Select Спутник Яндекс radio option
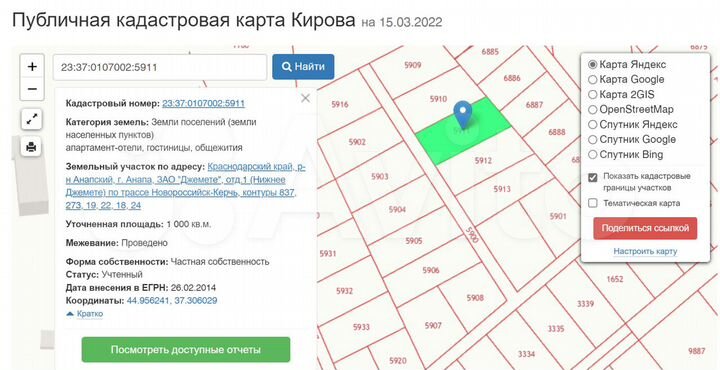Image resolution: width=720 pixels, height=370 pixels. coord(592,124)
